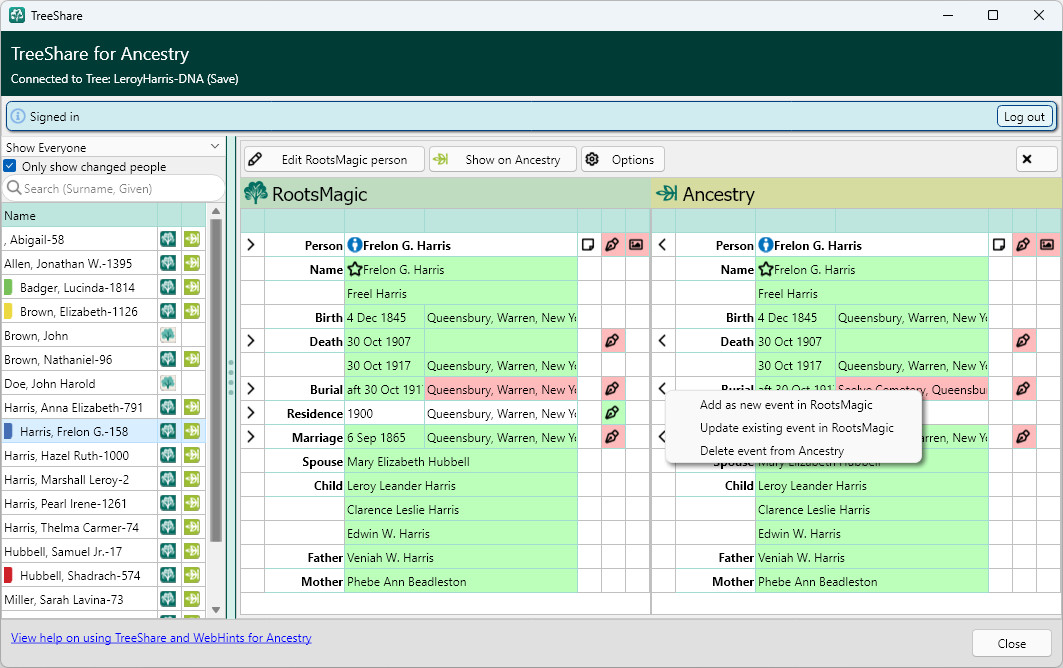Open TreeShare and WebHints help link
This screenshot has height=668, width=1063.
(x=161, y=637)
